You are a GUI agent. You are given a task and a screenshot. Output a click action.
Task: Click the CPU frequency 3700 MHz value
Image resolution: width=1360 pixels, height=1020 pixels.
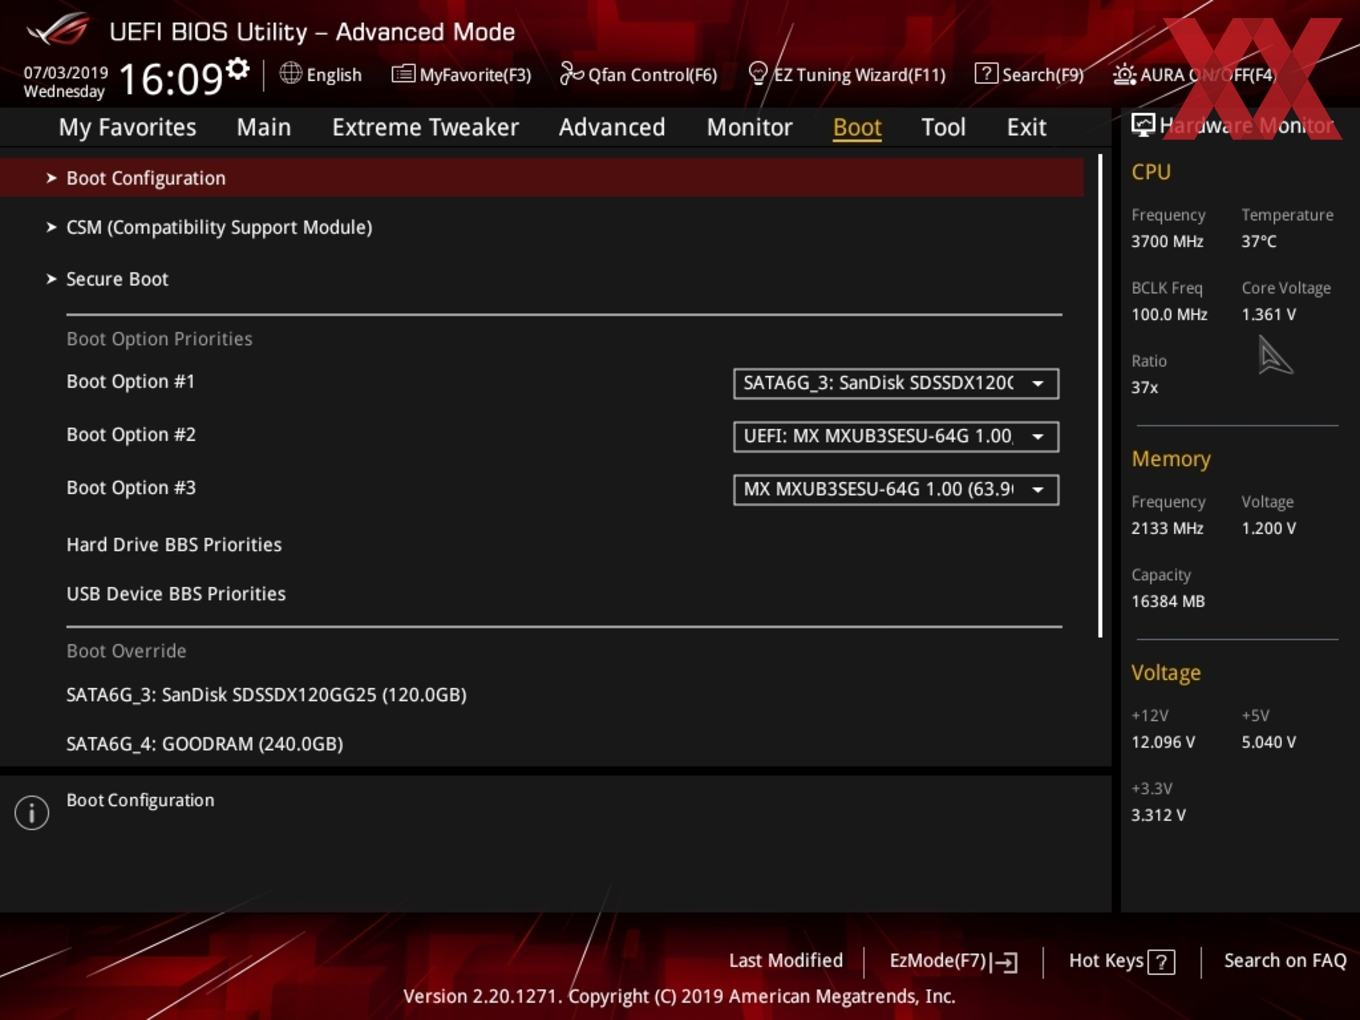tap(1167, 242)
